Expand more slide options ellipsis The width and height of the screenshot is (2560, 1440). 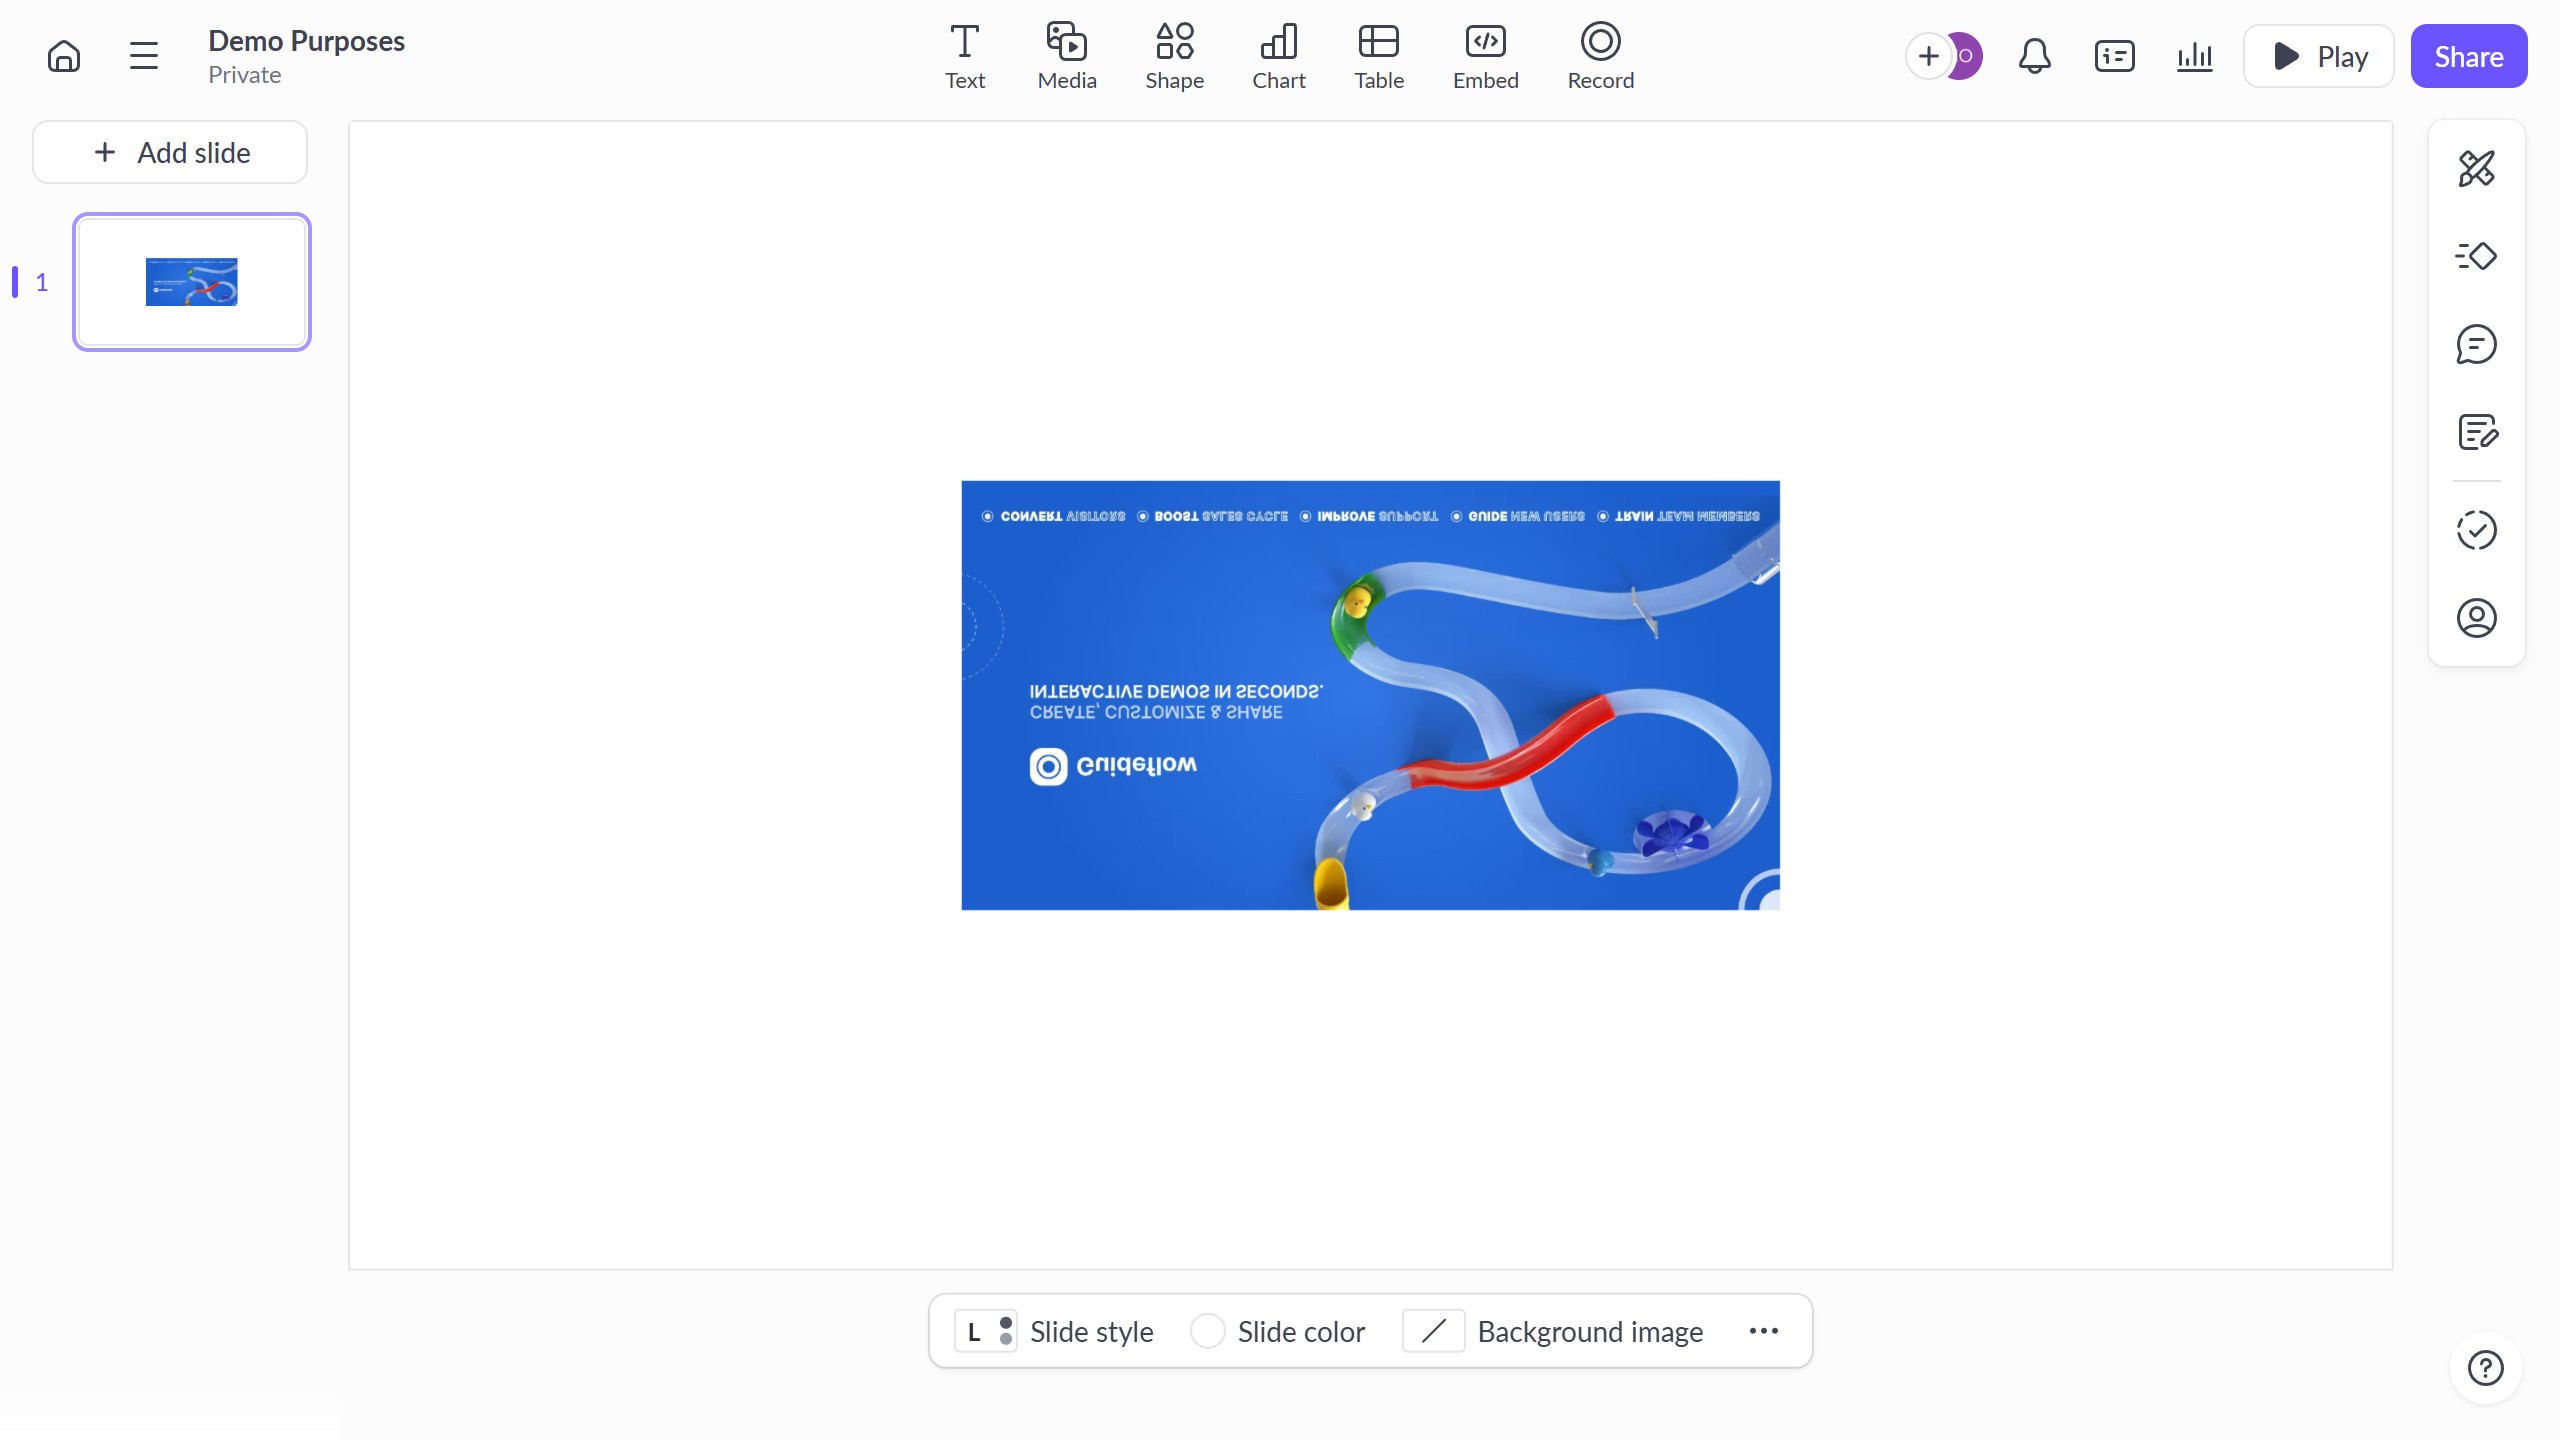click(1763, 1331)
